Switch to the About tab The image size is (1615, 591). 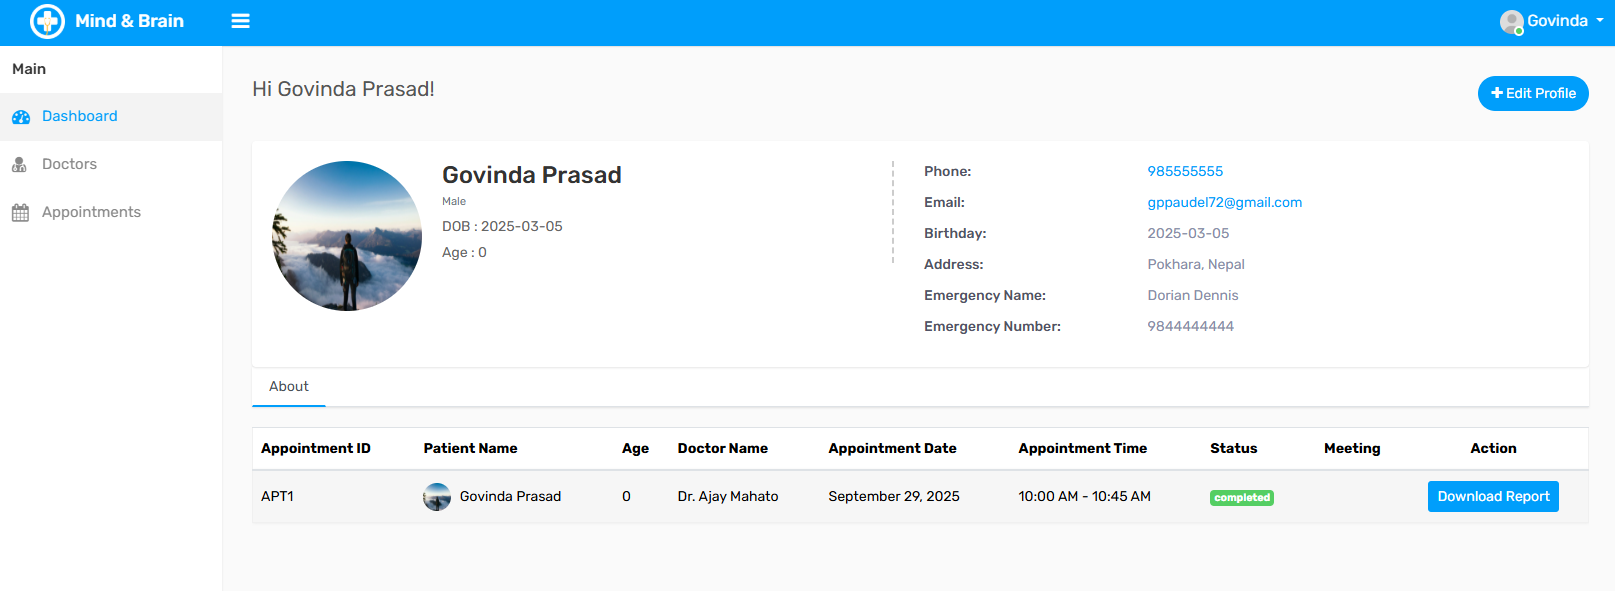click(x=289, y=386)
